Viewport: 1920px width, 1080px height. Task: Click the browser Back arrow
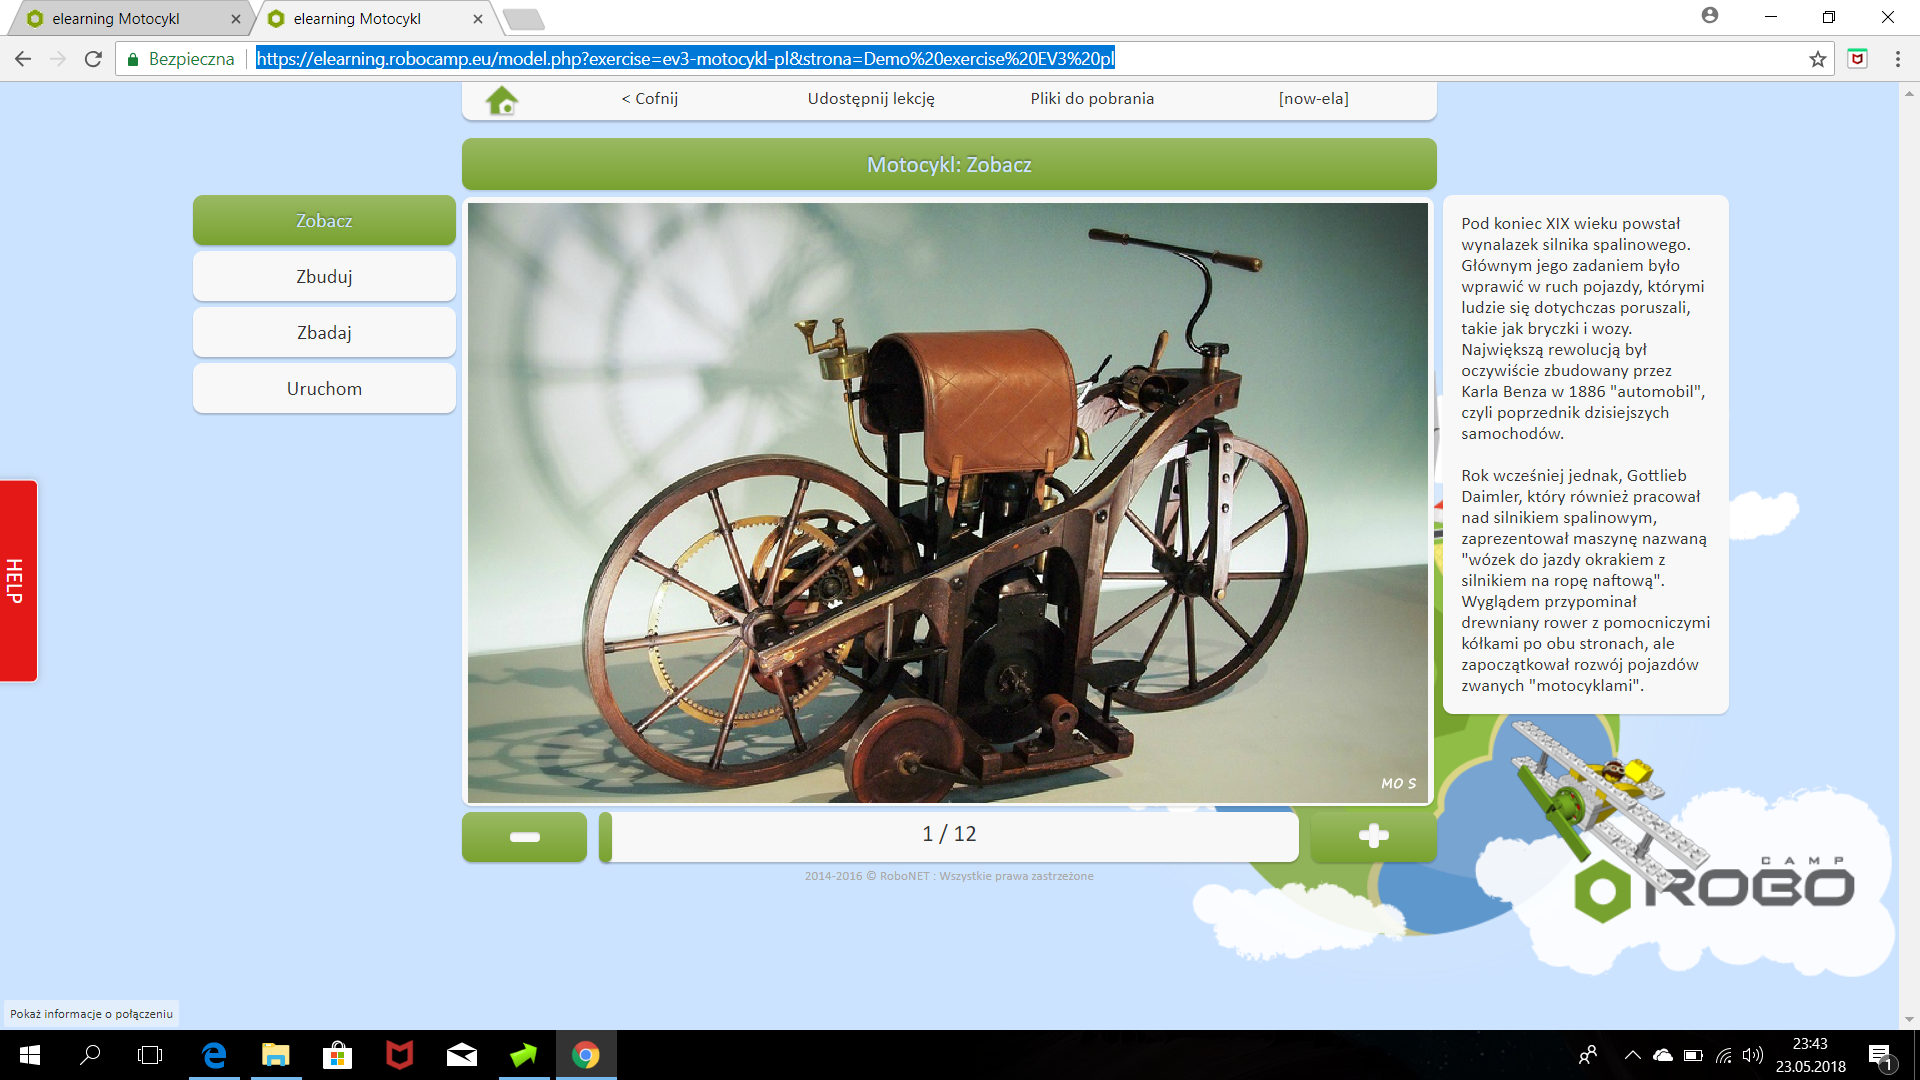point(23,59)
